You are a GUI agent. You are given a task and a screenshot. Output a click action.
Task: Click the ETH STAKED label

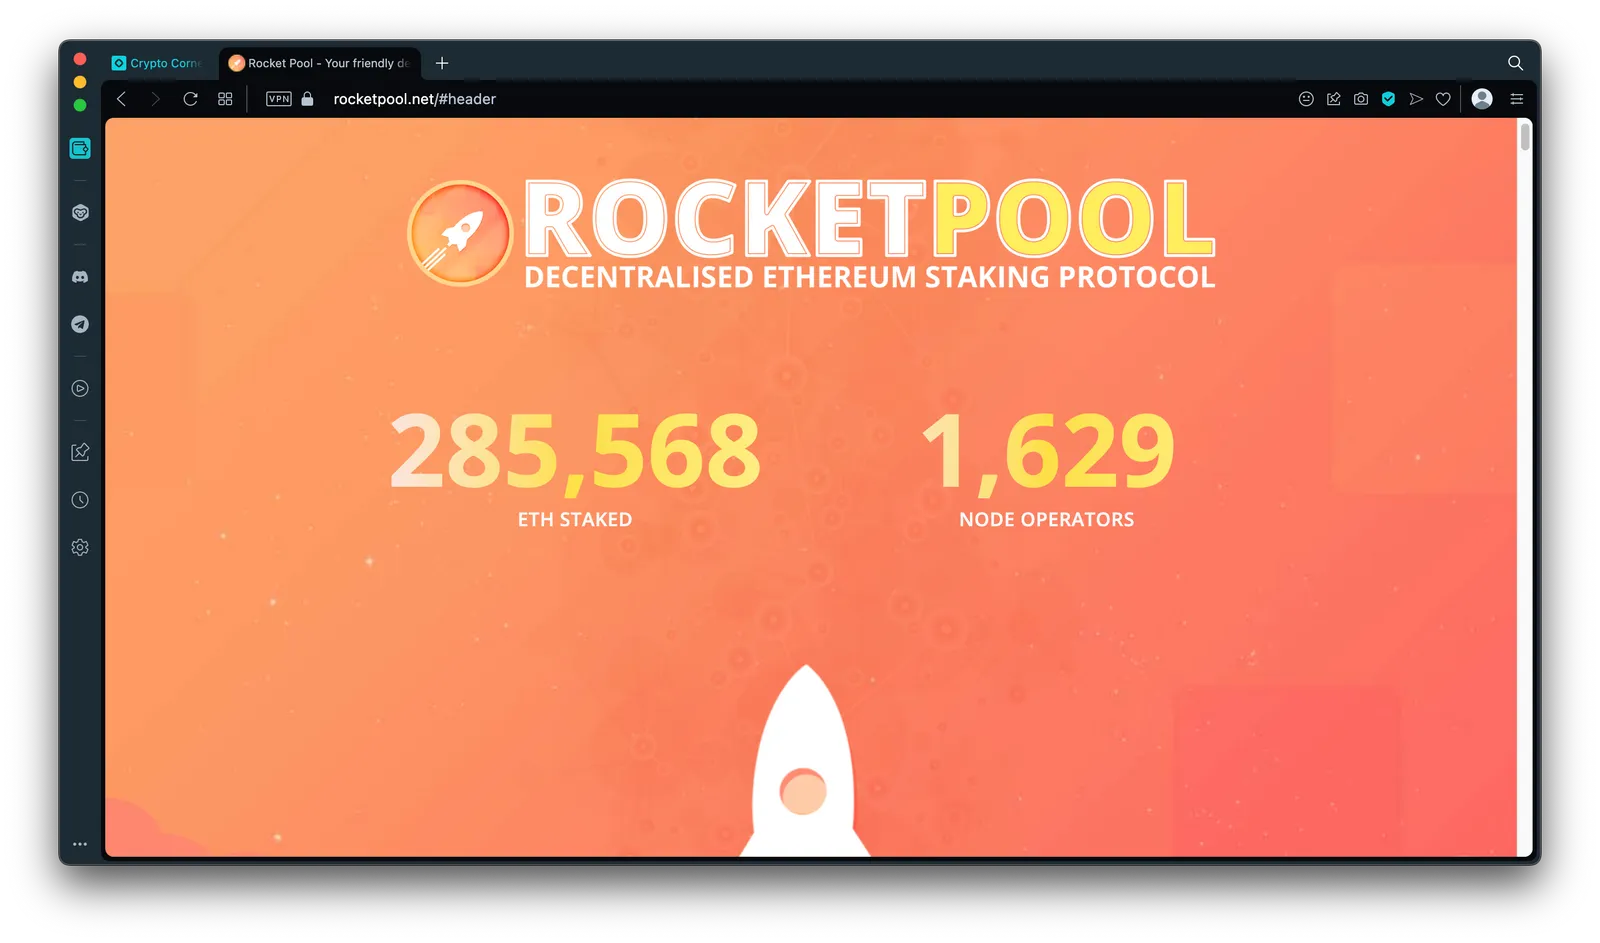tap(575, 519)
